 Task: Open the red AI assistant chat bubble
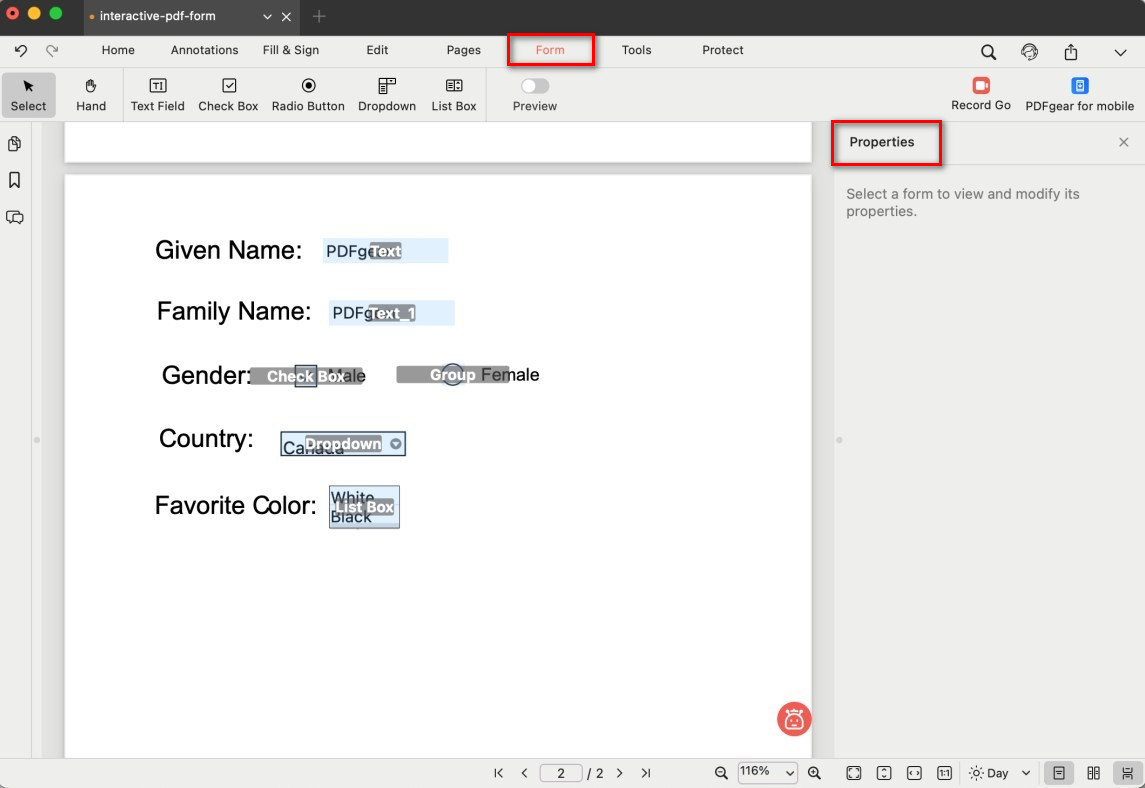(794, 719)
